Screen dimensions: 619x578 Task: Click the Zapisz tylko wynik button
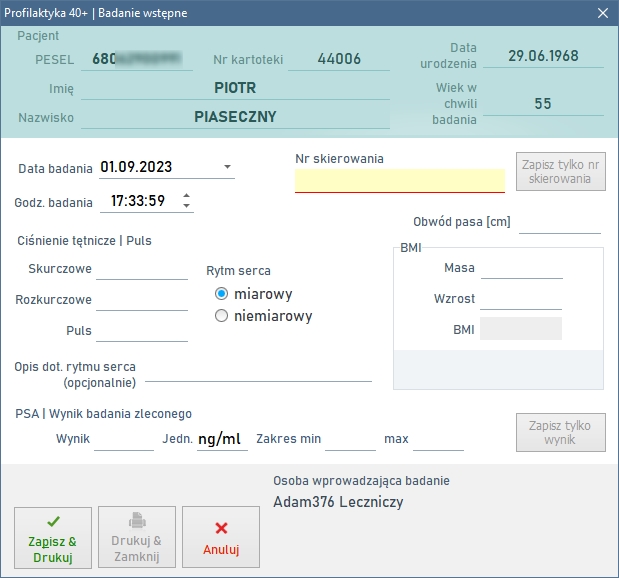tap(561, 432)
